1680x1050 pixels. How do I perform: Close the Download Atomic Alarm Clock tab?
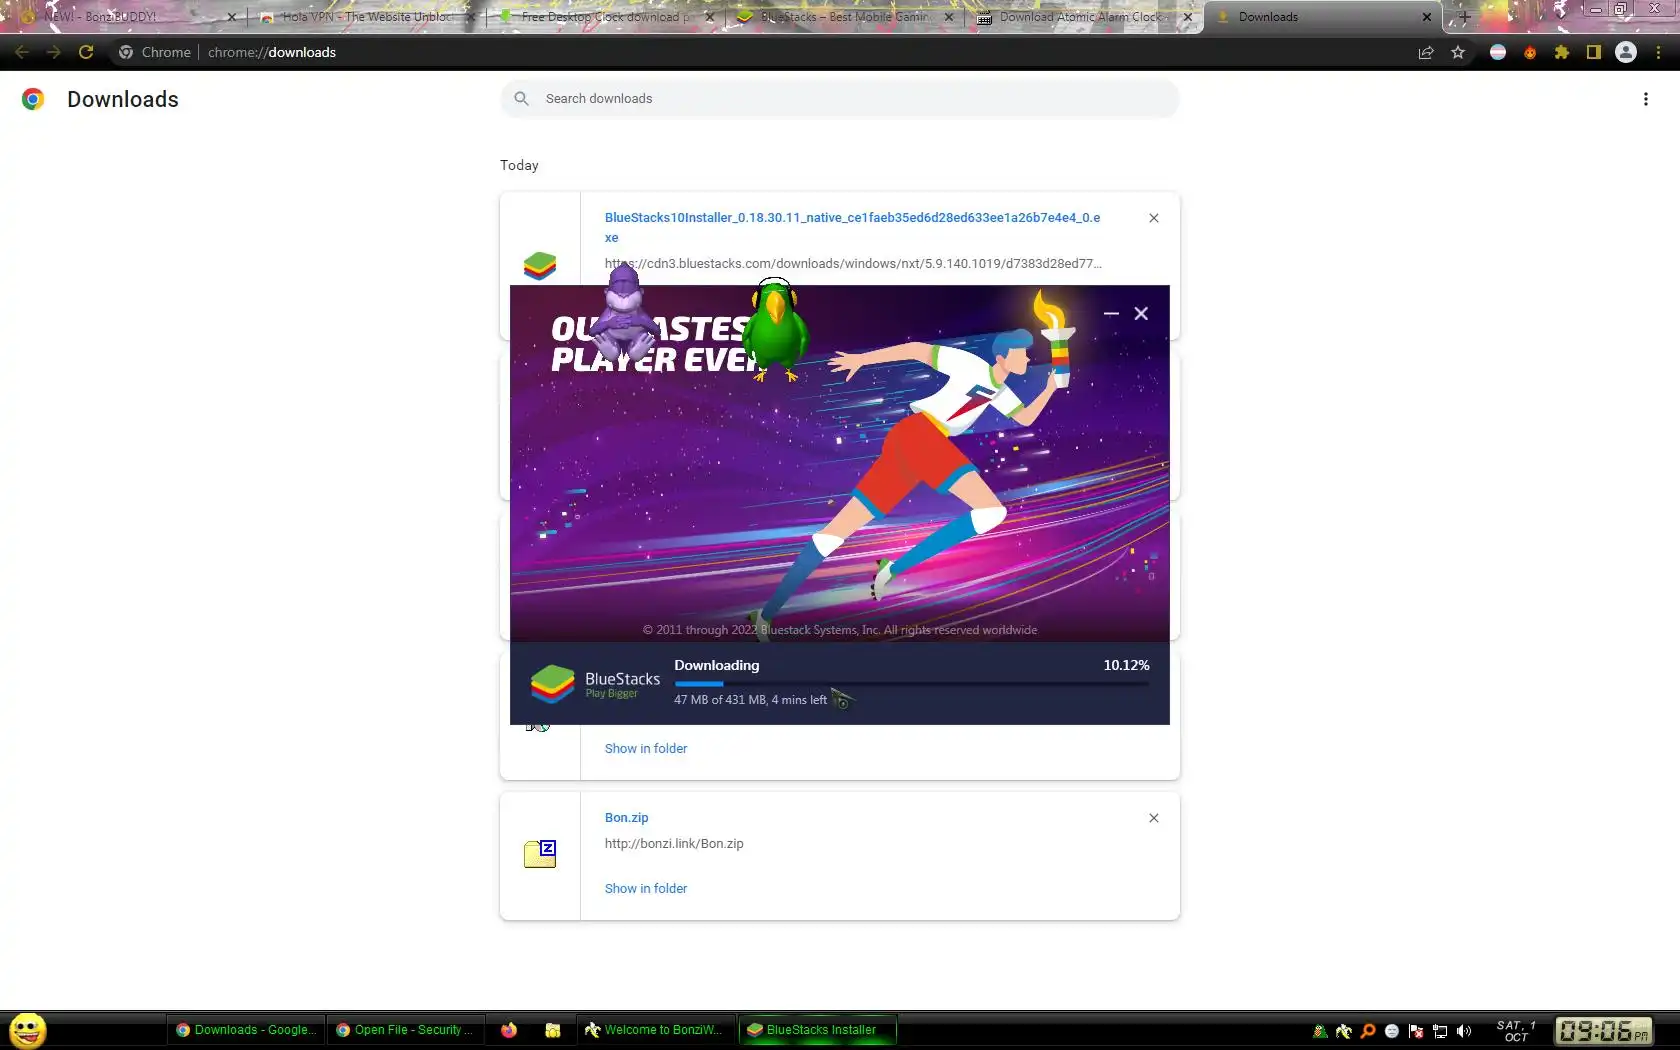tap(1188, 17)
